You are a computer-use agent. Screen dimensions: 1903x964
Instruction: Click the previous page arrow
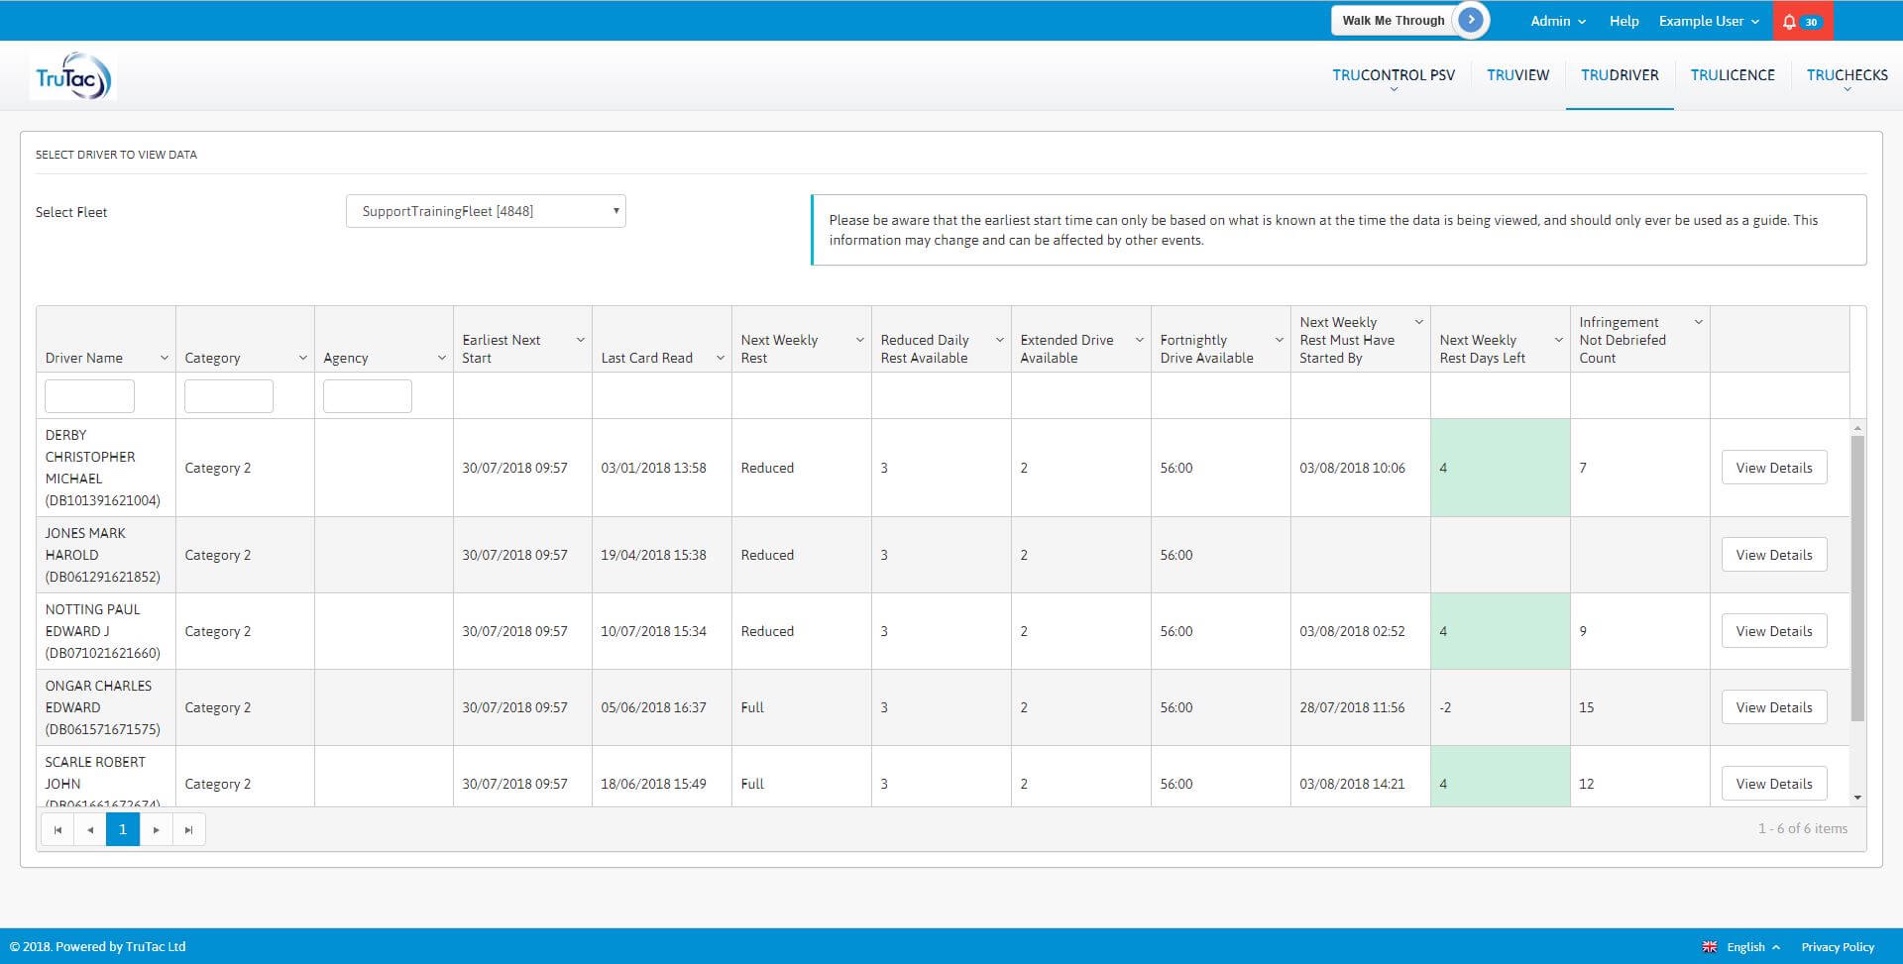tap(90, 829)
